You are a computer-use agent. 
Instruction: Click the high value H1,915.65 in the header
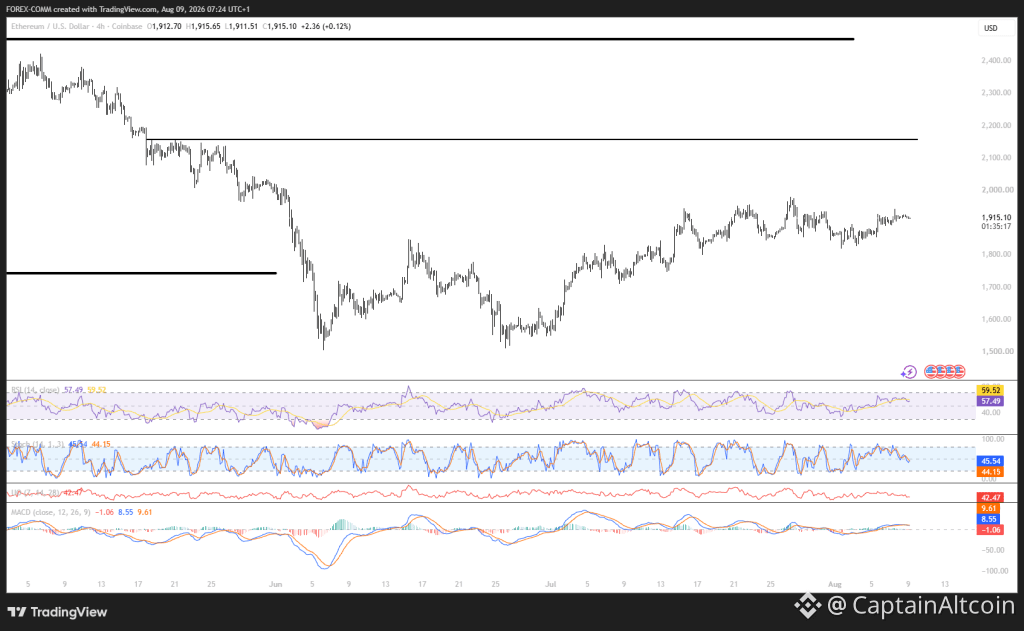(x=203, y=27)
